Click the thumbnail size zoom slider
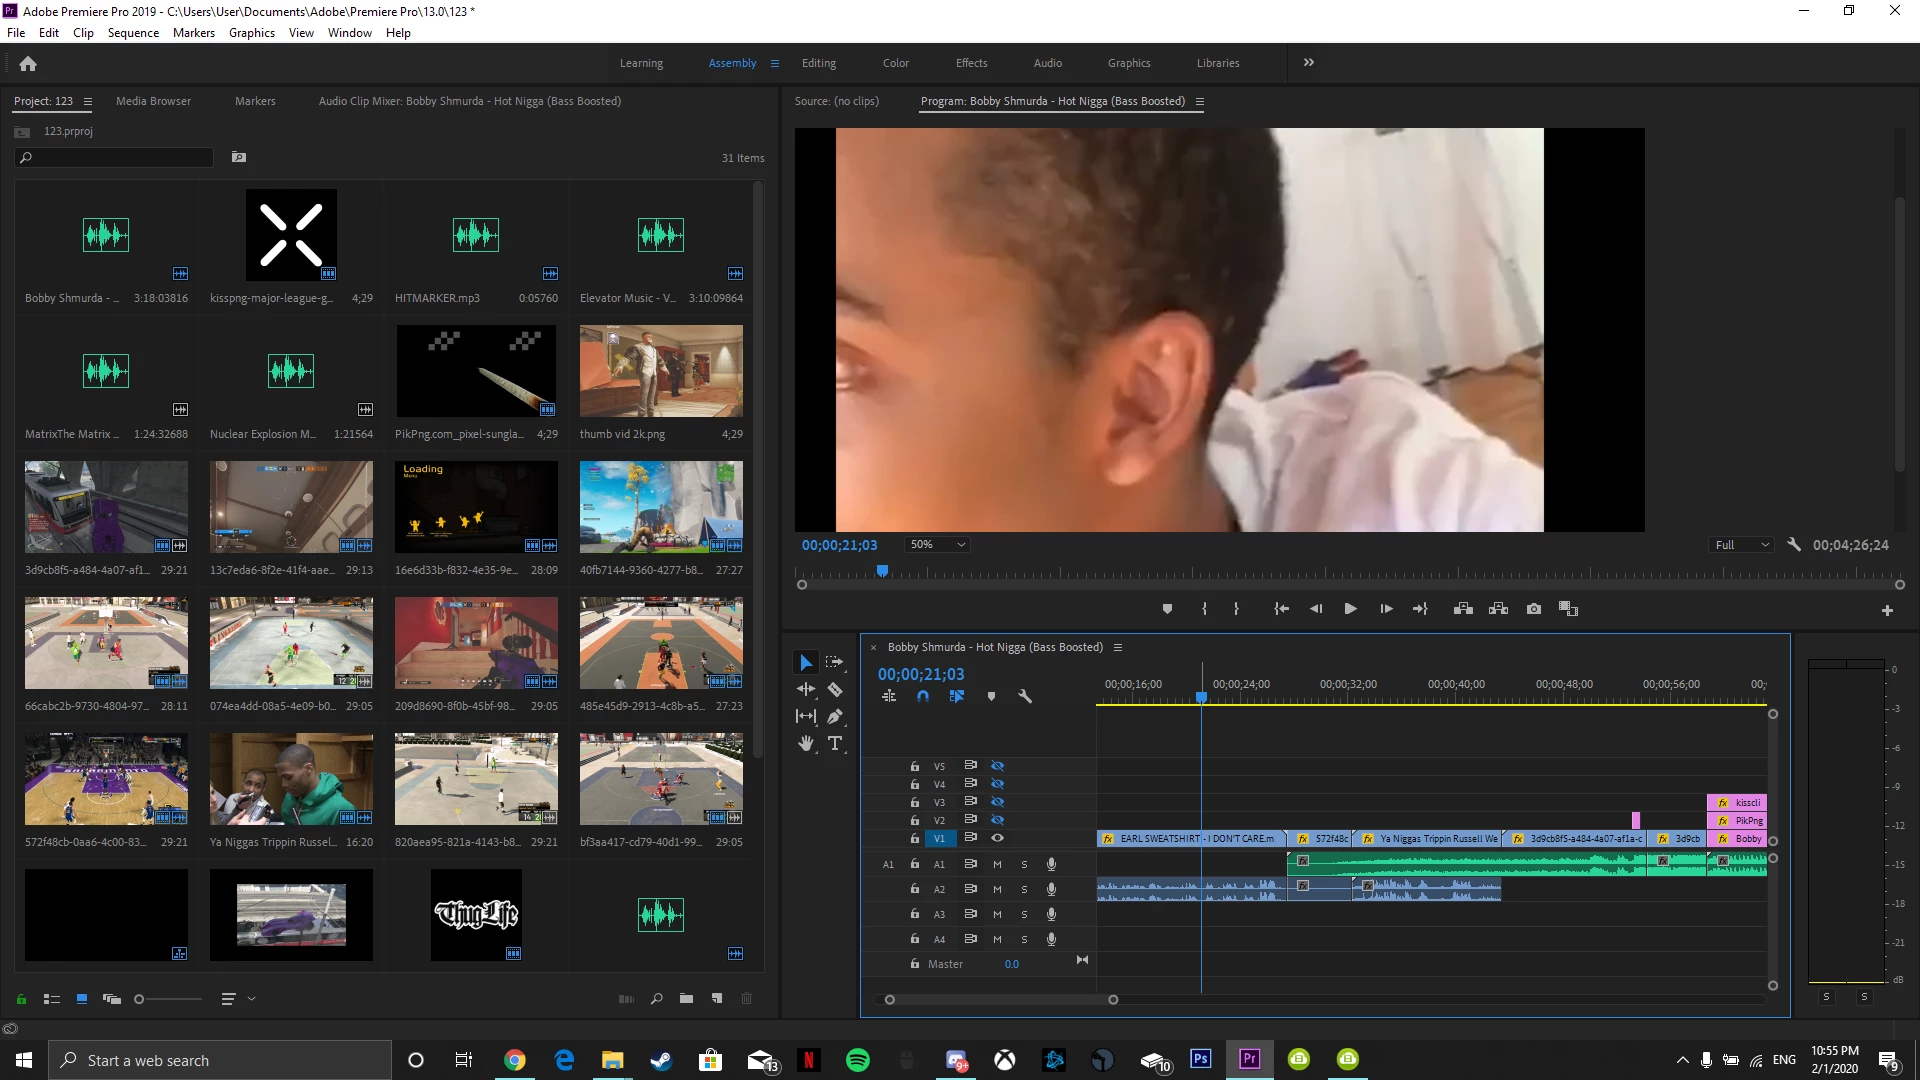The width and height of the screenshot is (1920, 1080). coord(168,999)
